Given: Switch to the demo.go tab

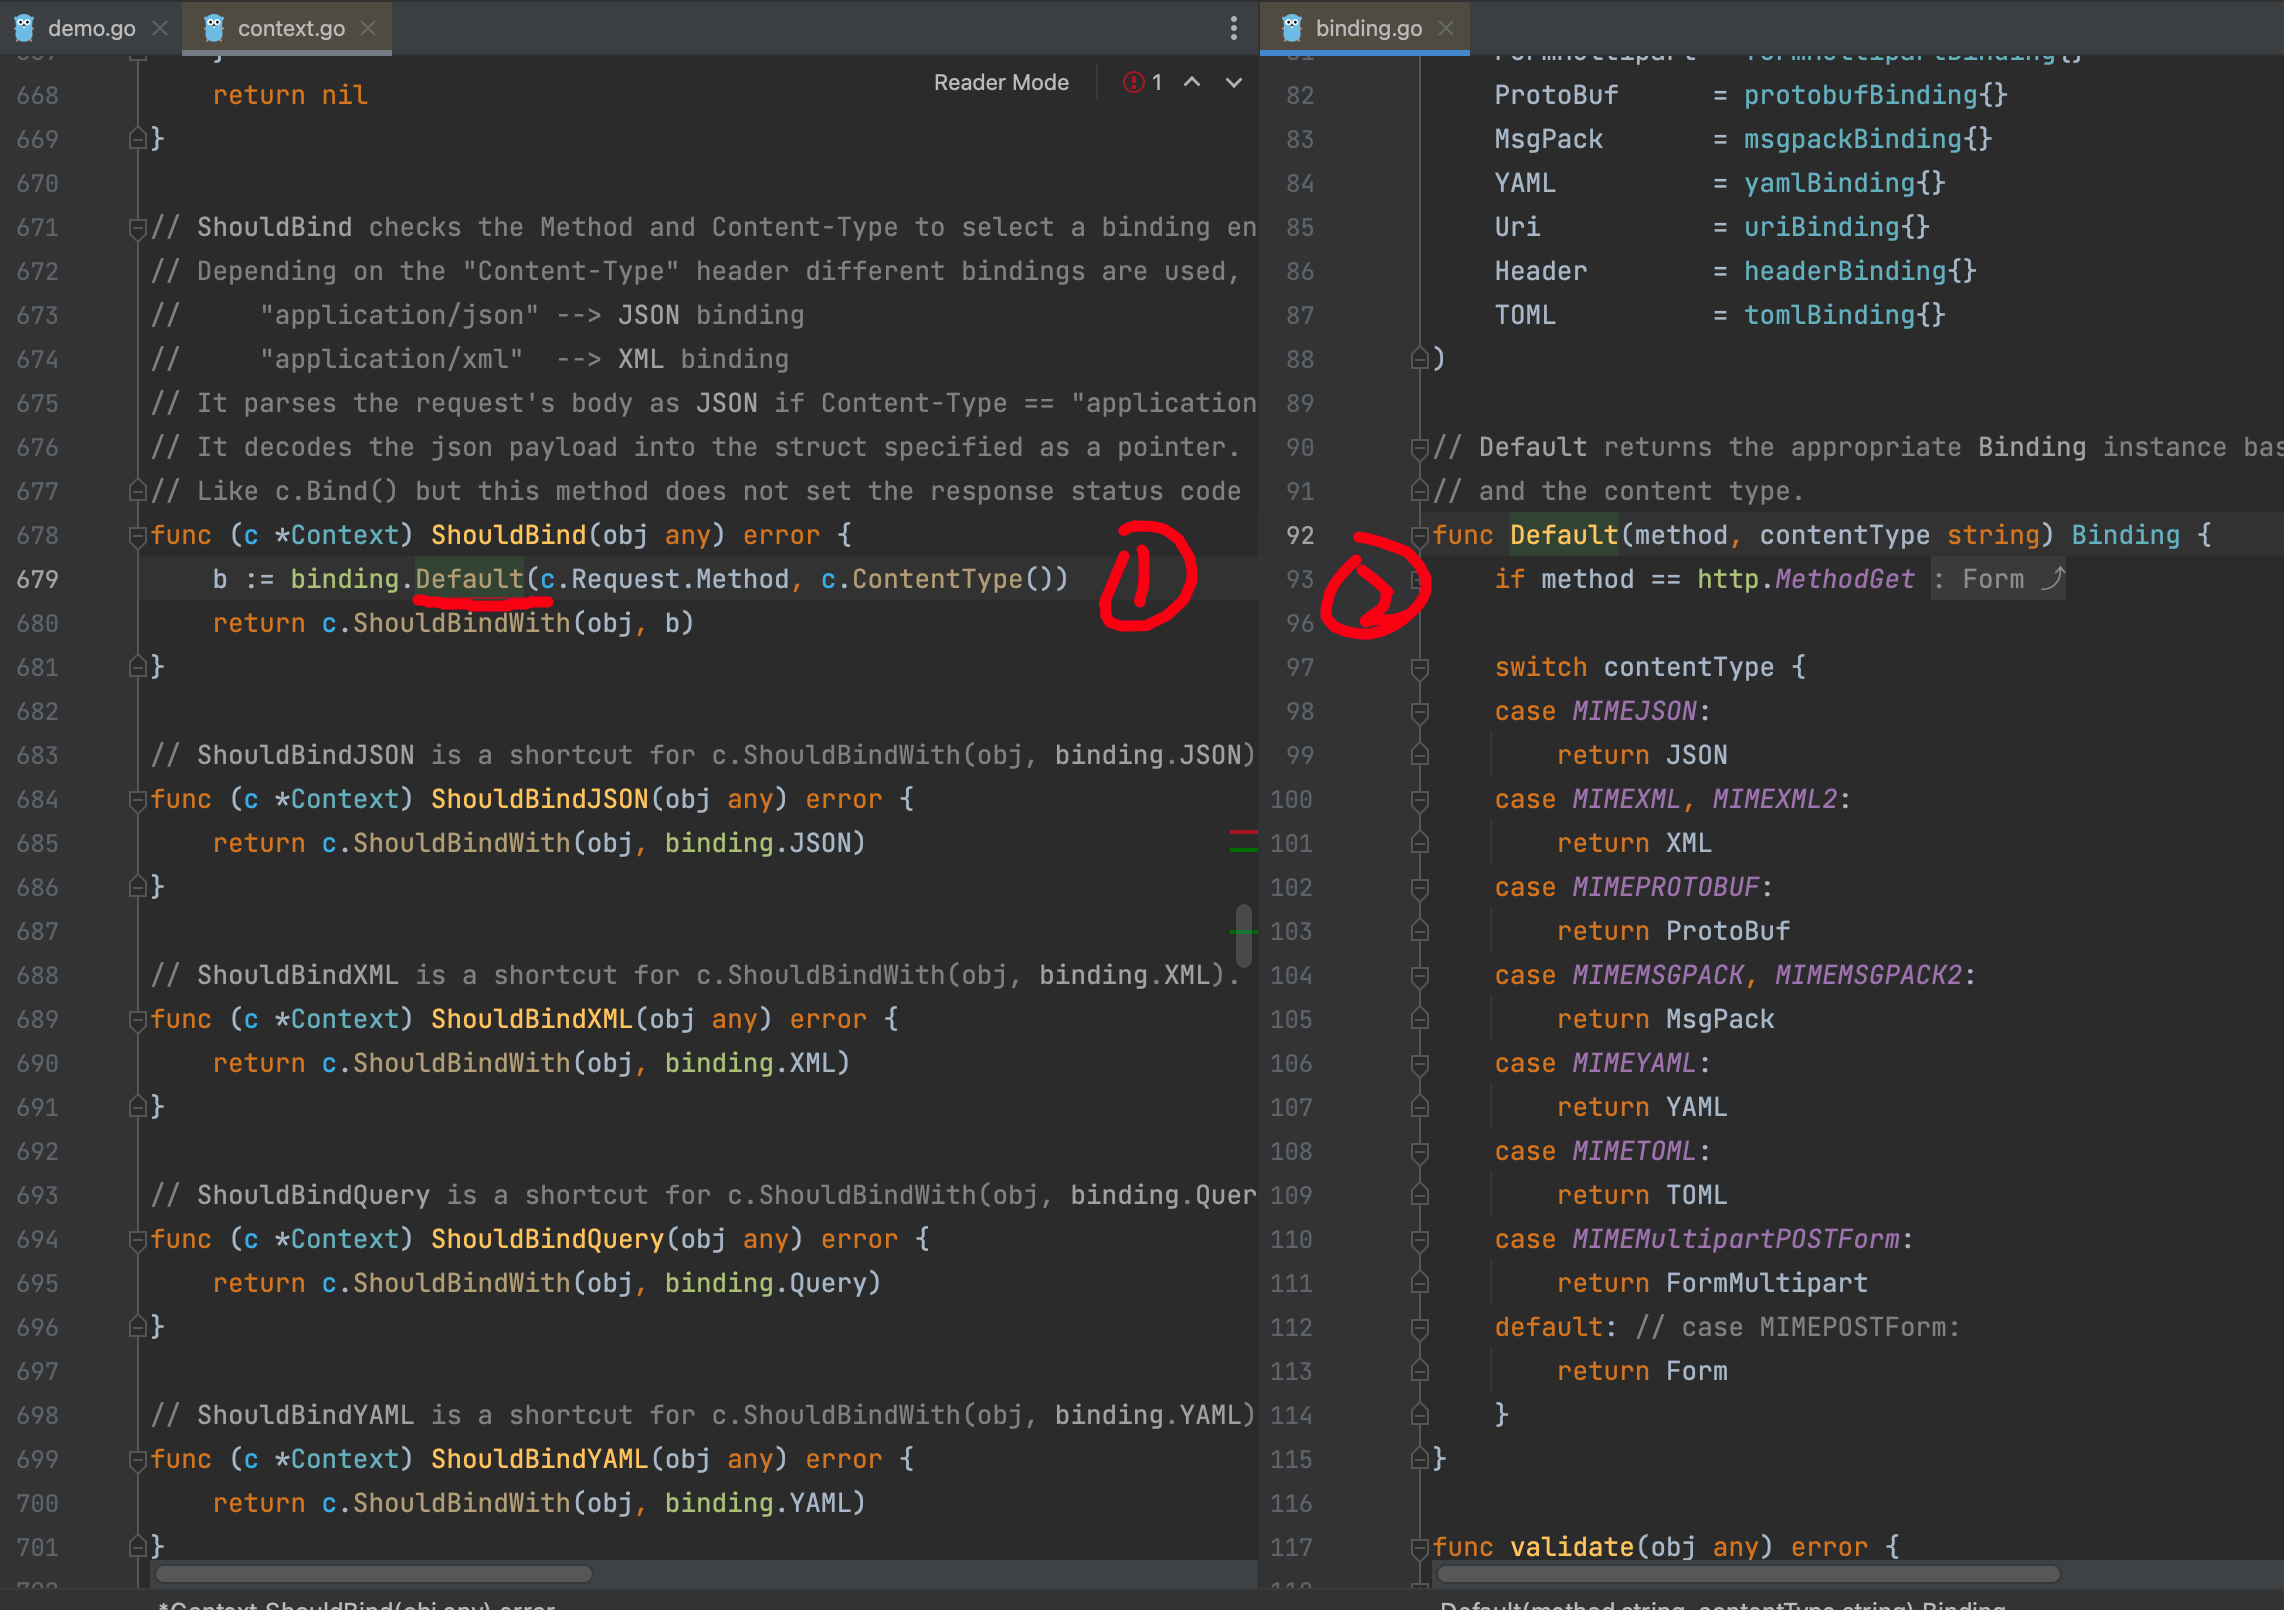Looking at the screenshot, I should (x=91, y=28).
